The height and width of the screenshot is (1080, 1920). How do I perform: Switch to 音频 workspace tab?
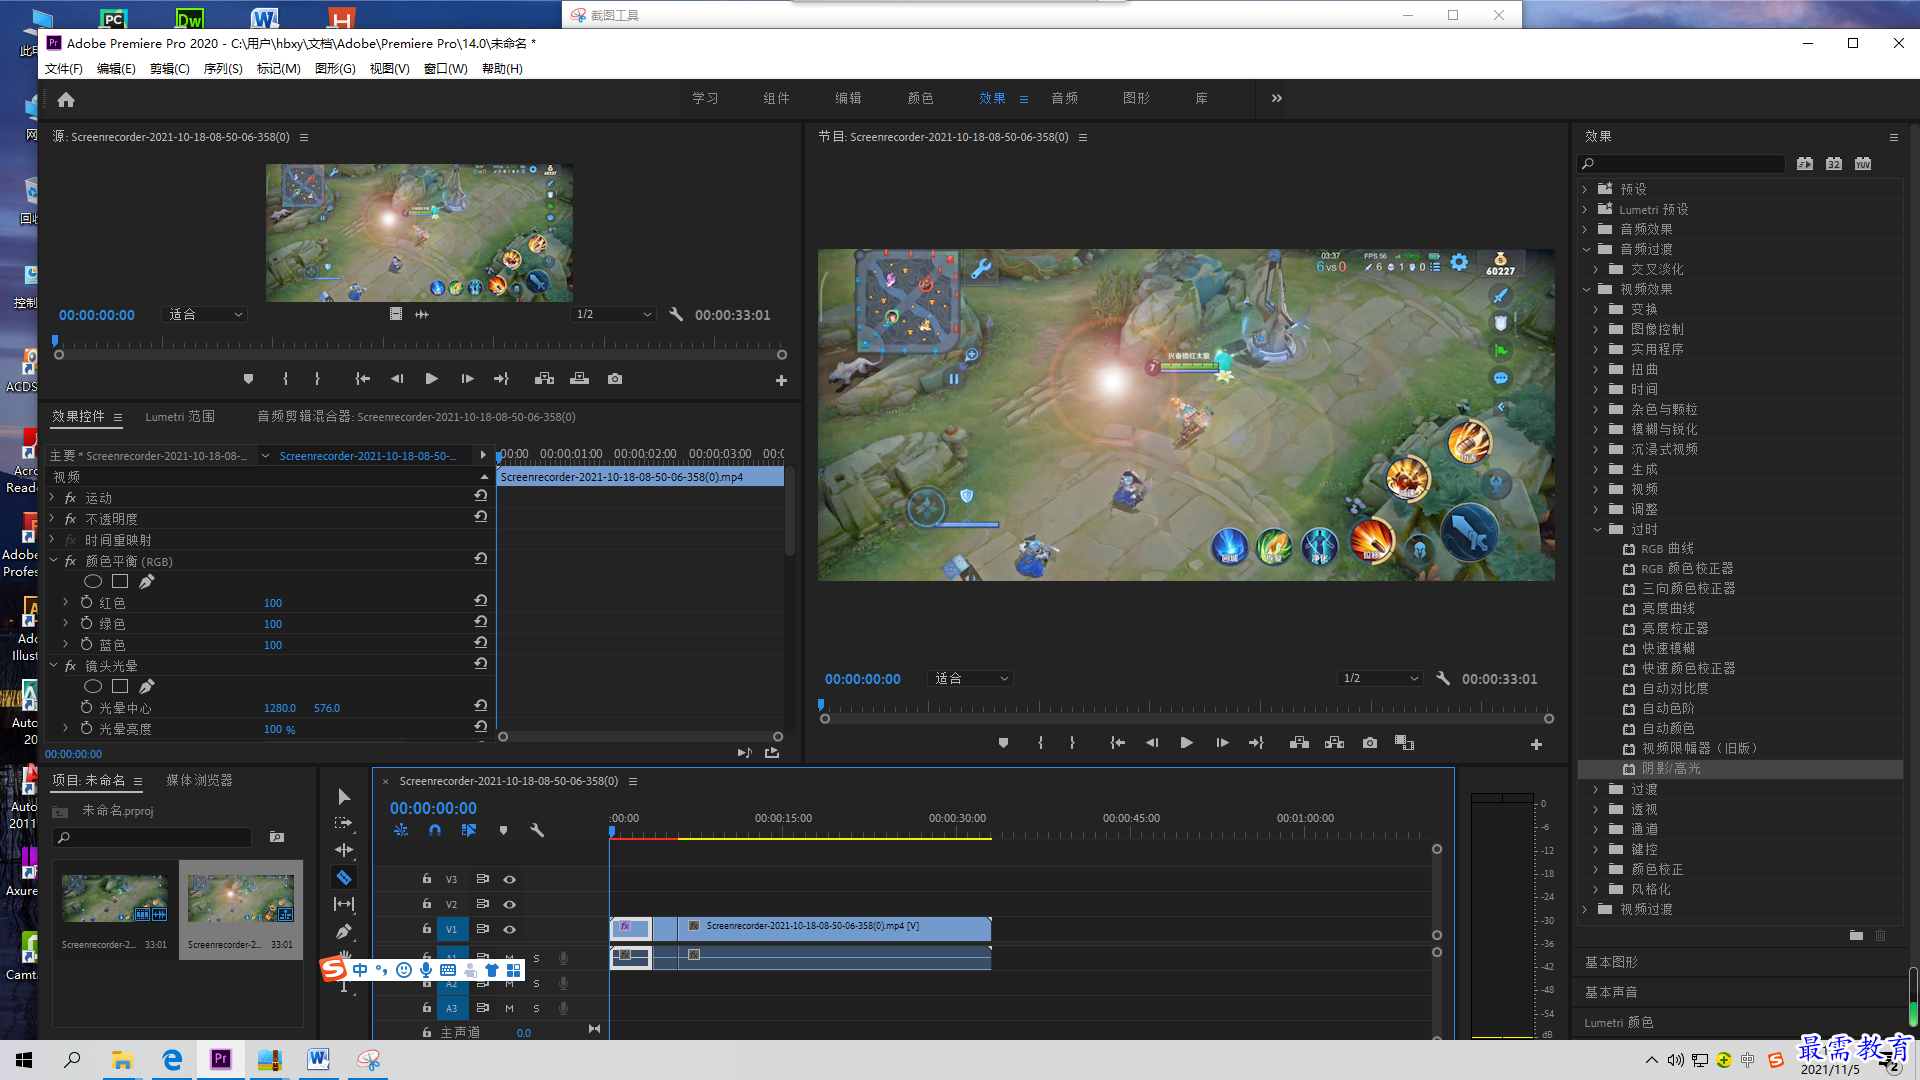[x=1064, y=98]
